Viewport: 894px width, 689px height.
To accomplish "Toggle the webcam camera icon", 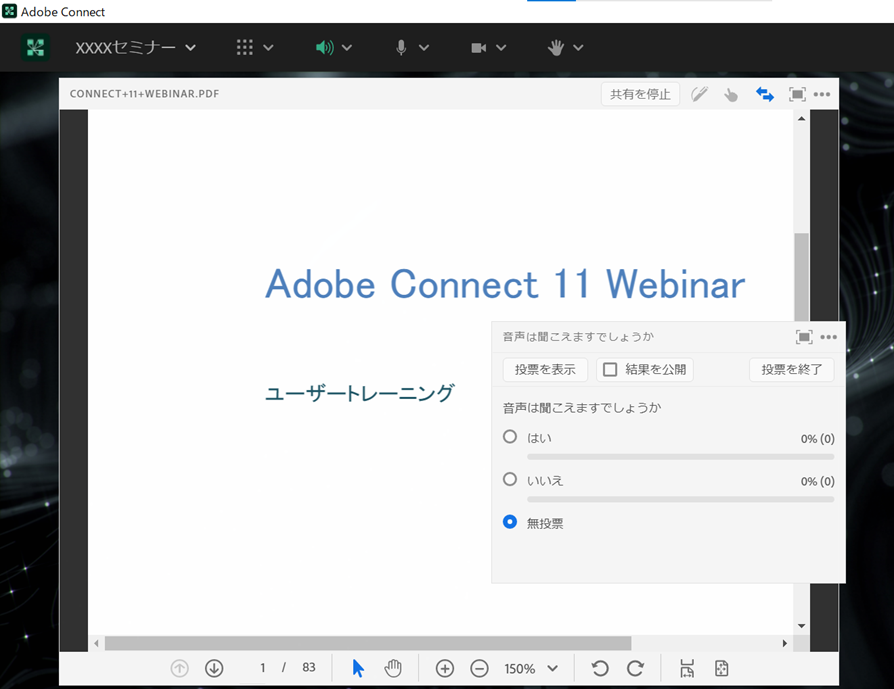I will point(478,48).
